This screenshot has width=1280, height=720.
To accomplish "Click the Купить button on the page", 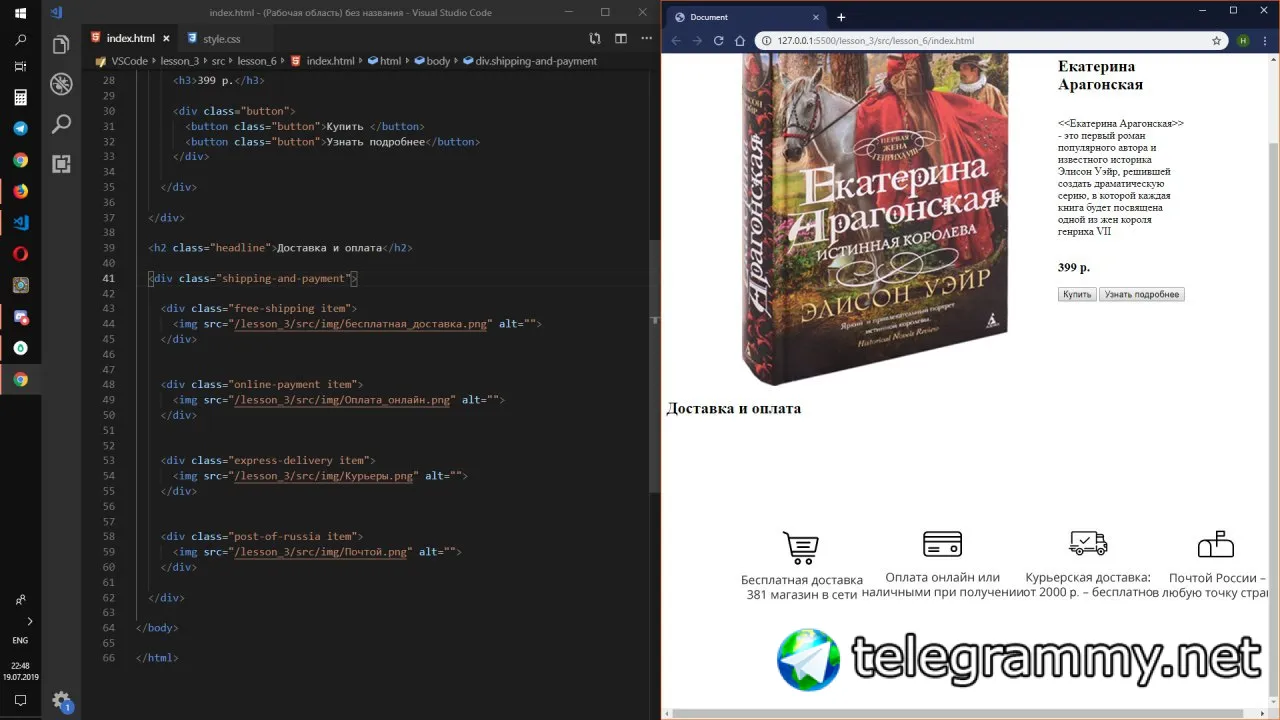I will coord(1077,295).
